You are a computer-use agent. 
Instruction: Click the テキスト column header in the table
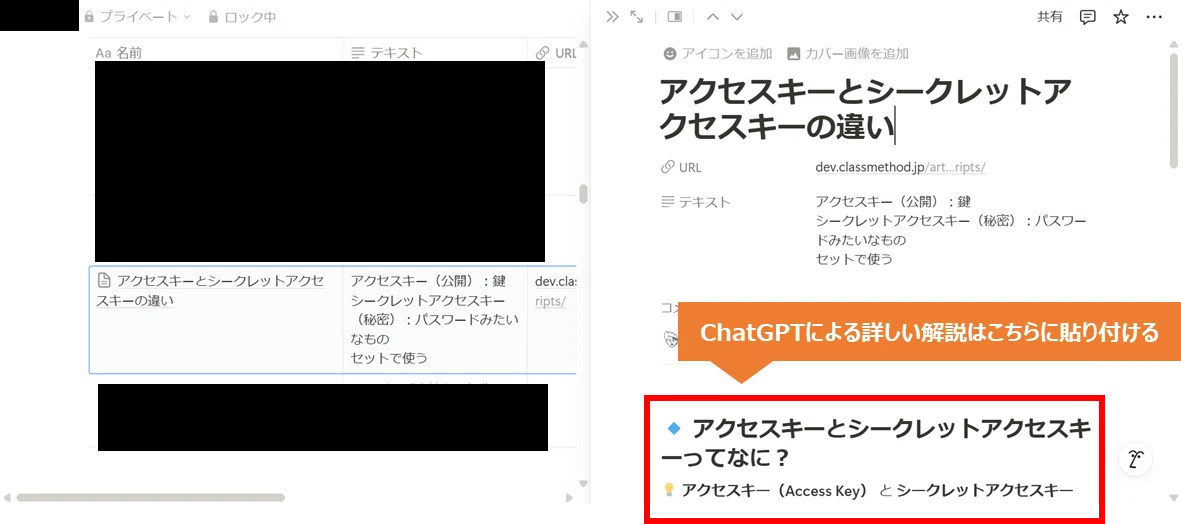point(387,53)
